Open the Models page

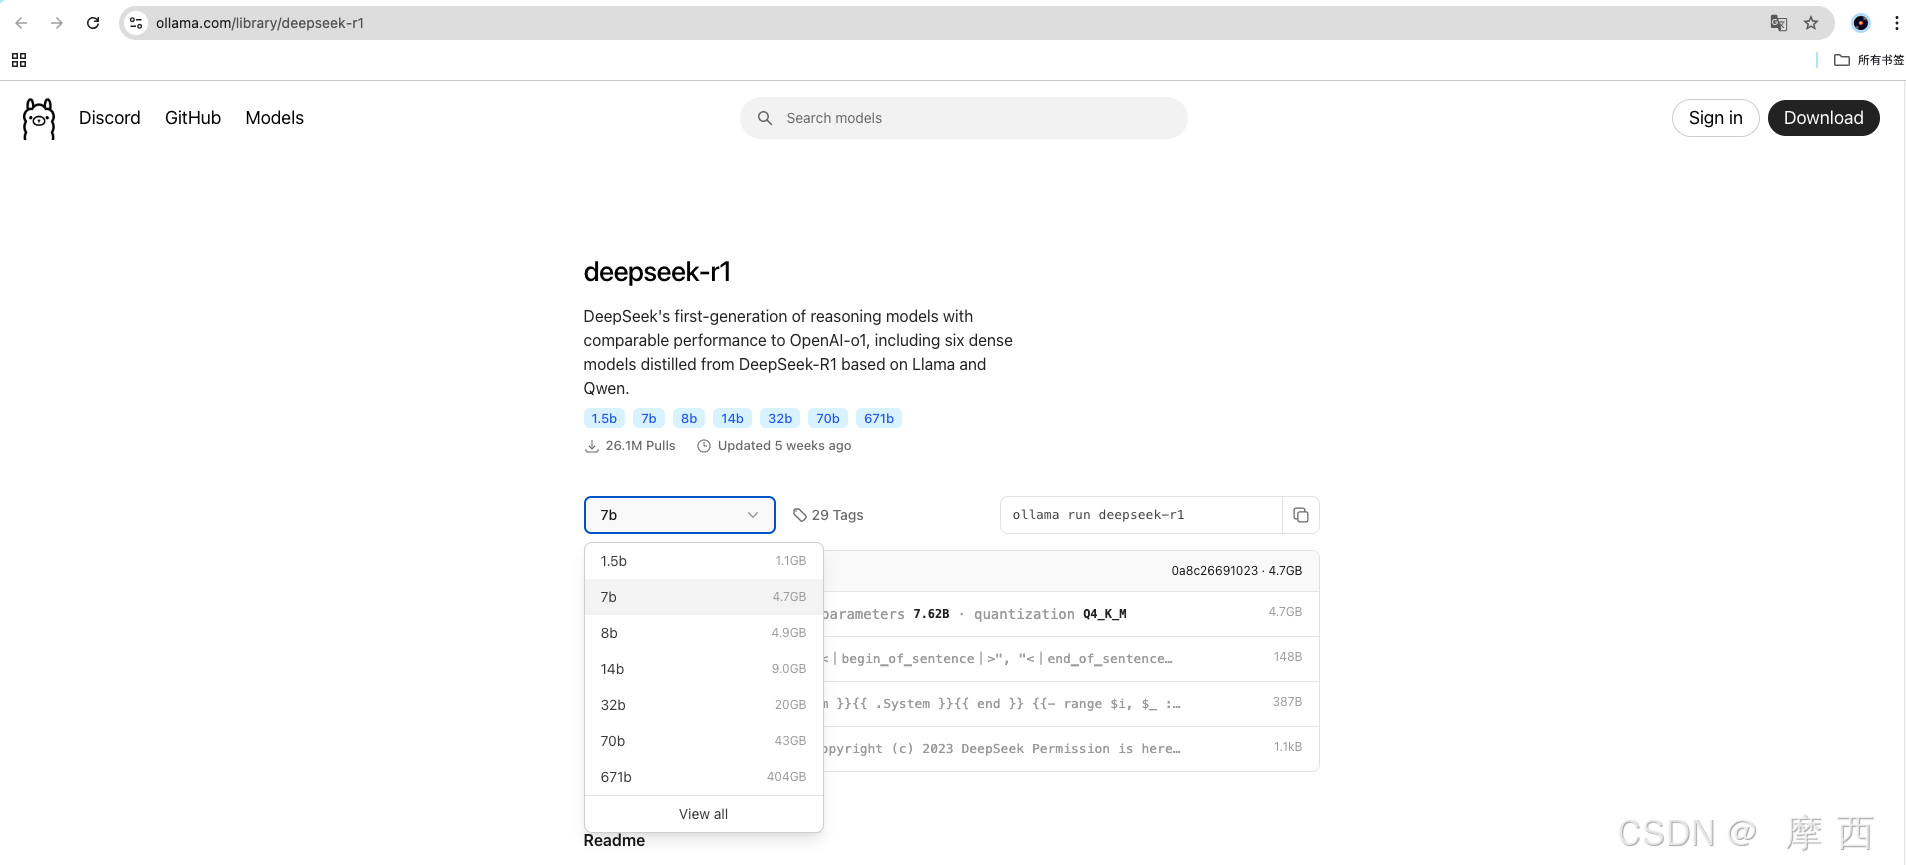[275, 118]
